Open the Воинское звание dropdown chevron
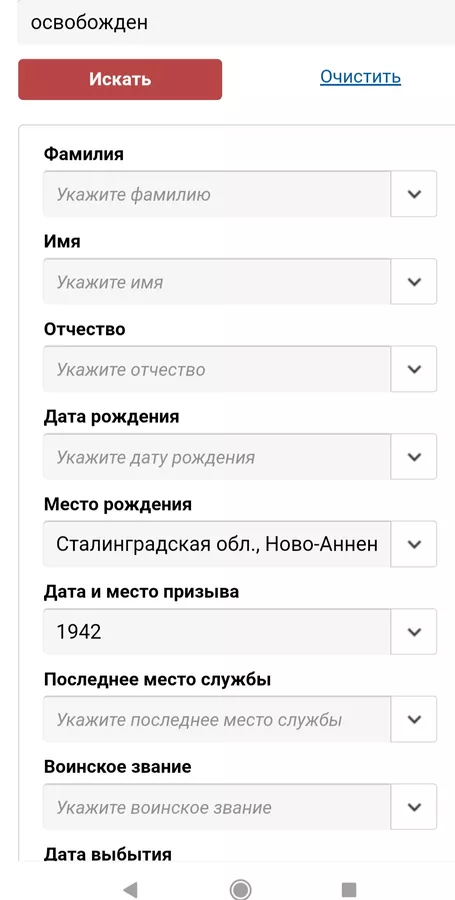Image resolution: width=455 pixels, height=900 pixels. point(414,807)
